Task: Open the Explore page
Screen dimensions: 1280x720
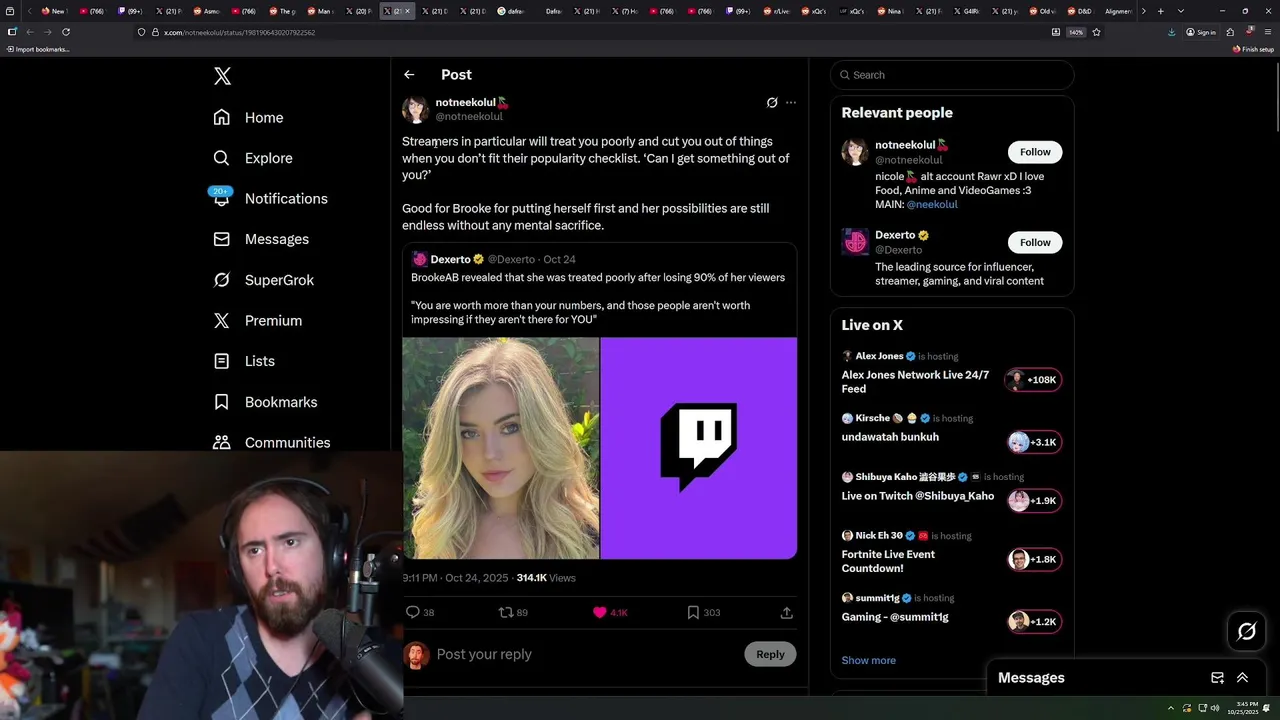Action: (252, 158)
